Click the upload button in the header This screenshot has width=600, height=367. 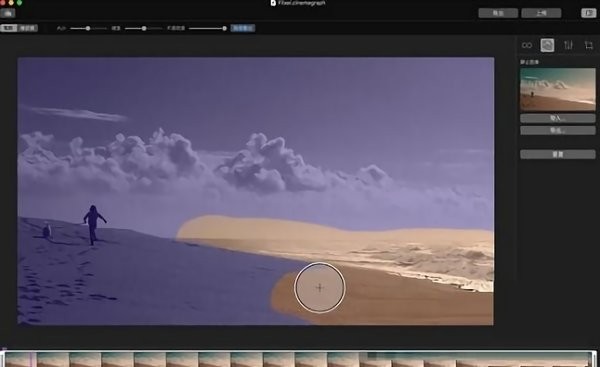541,13
